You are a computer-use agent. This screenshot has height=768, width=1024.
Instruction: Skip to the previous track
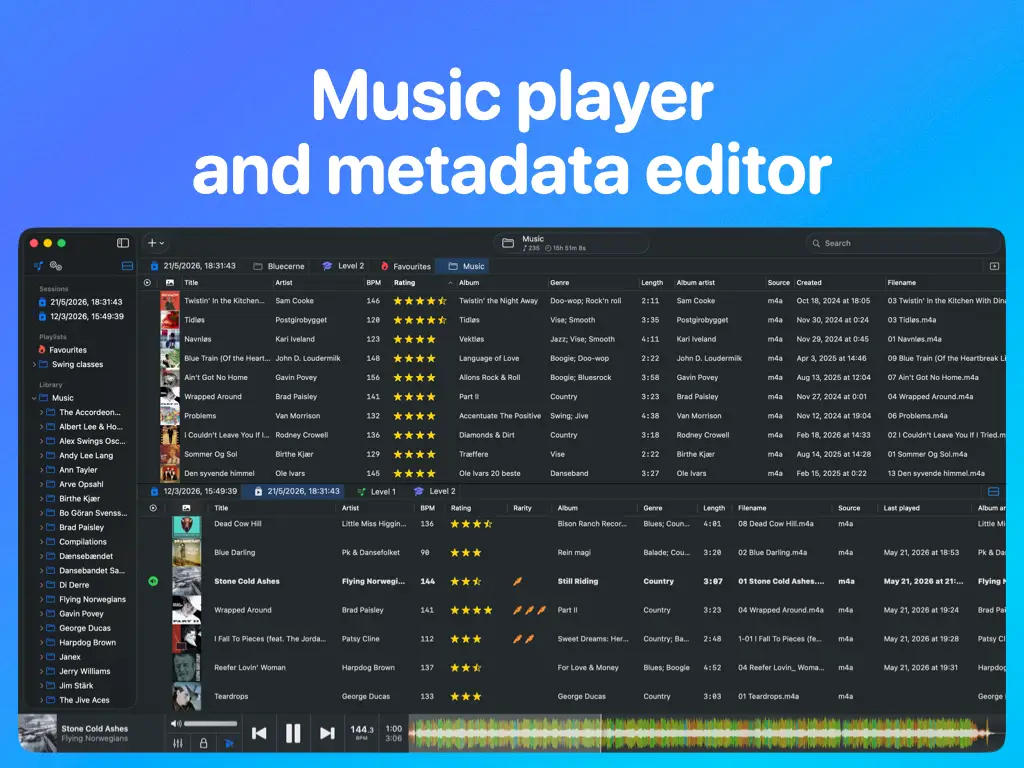coord(259,733)
